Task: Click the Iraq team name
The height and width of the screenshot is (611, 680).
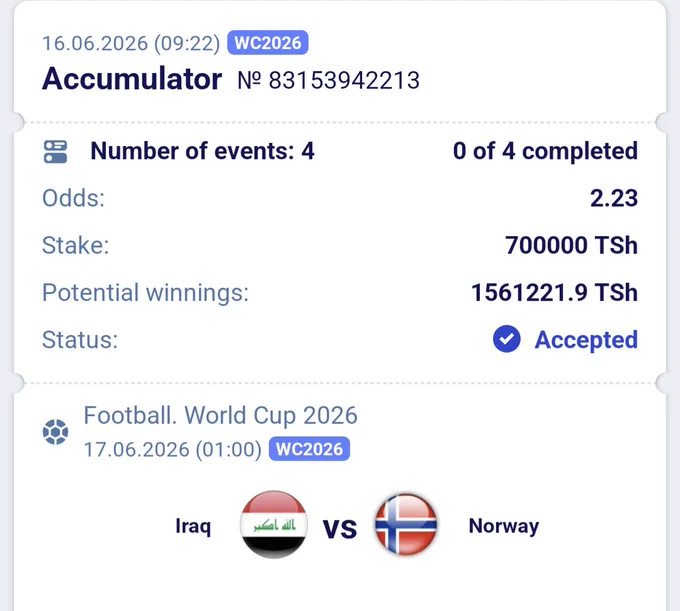Action: (x=193, y=526)
